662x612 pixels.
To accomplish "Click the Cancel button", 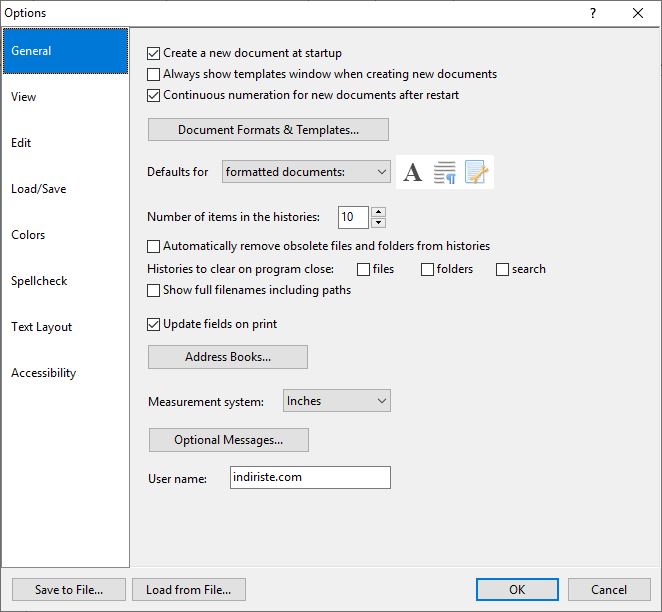I will [609, 590].
